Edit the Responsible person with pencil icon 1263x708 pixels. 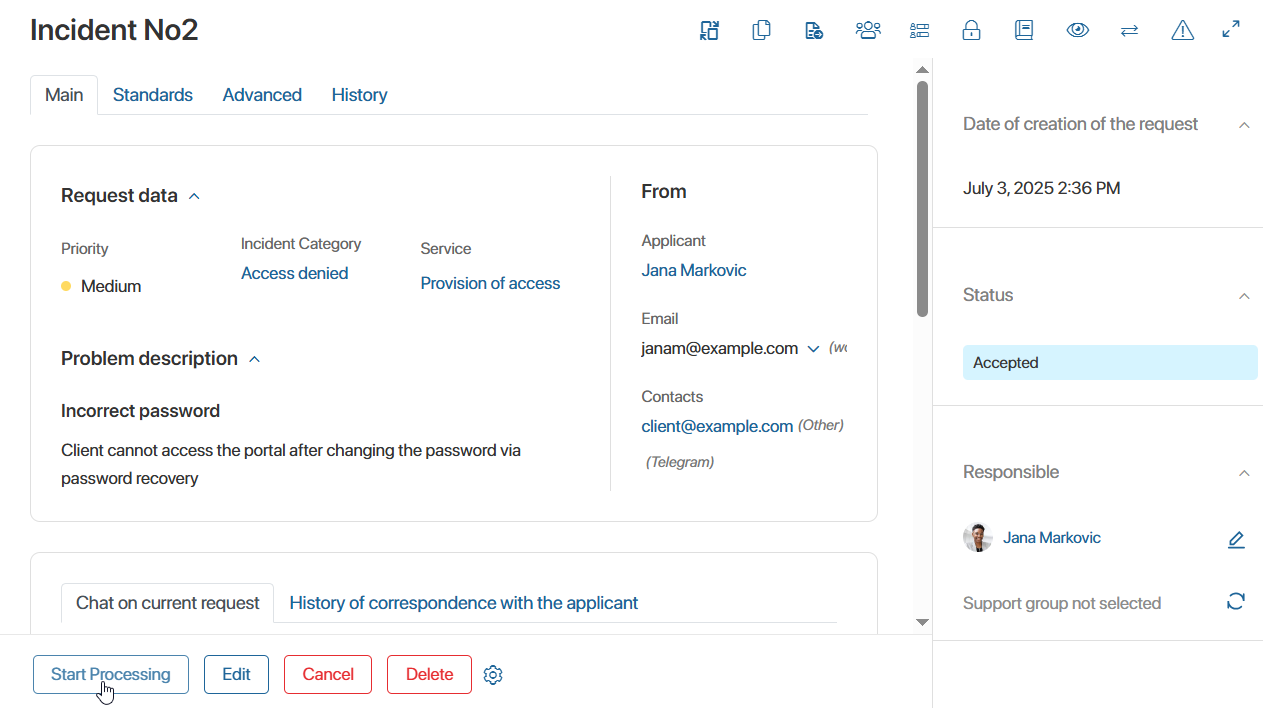click(1236, 540)
